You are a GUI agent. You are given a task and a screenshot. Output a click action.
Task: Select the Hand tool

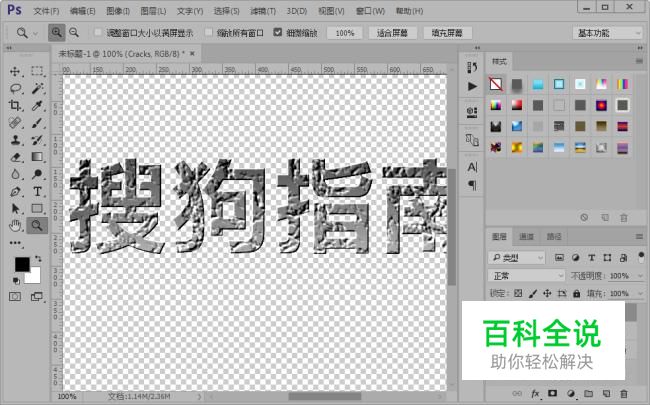tap(15, 226)
